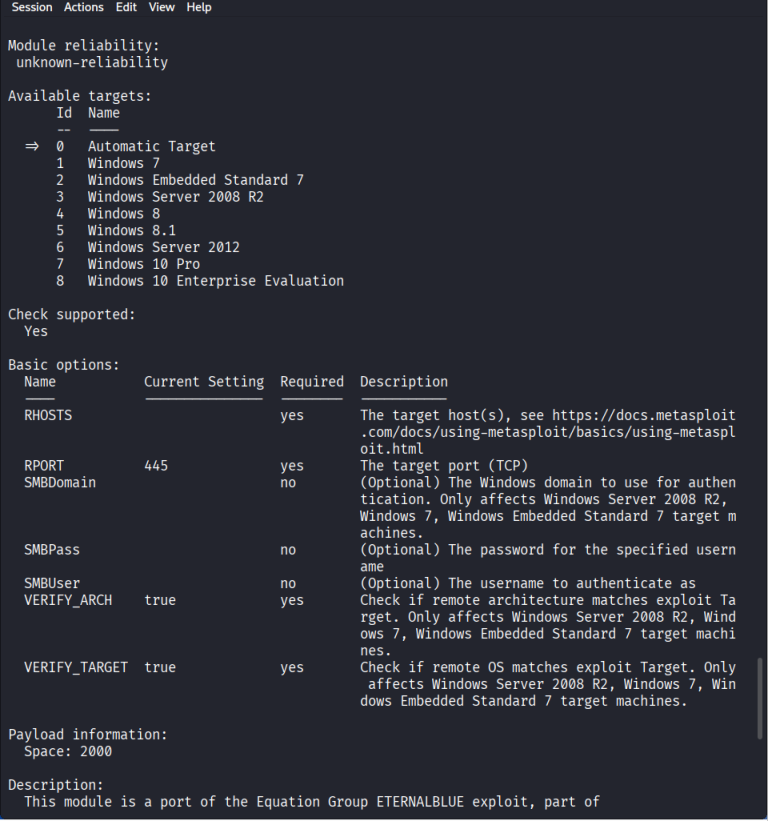Click the RHOSTS option name
The image size is (768, 821).
[x=48, y=415]
